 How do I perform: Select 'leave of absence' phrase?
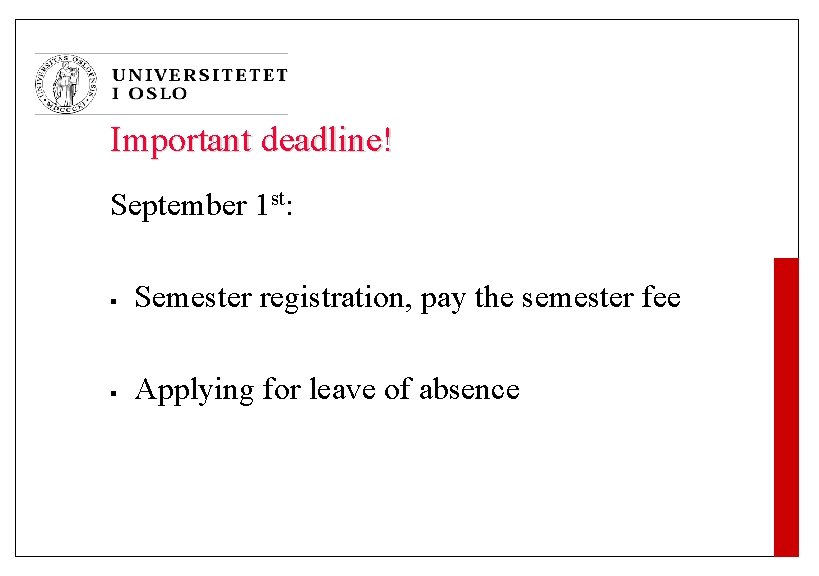pyautogui.click(x=415, y=389)
